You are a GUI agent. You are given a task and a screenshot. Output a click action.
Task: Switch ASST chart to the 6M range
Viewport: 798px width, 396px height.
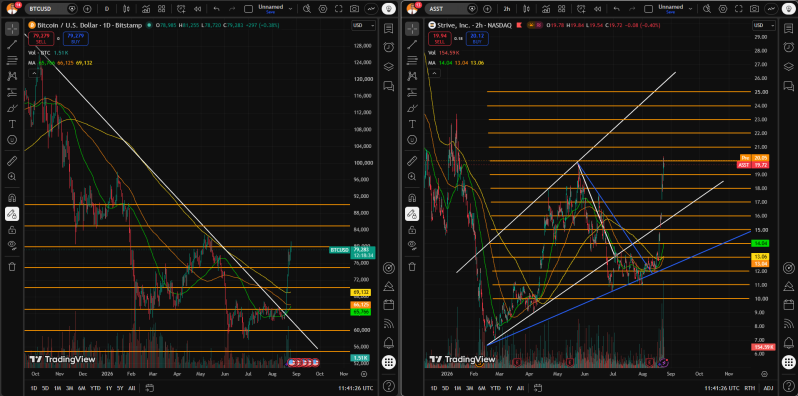coord(481,388)
